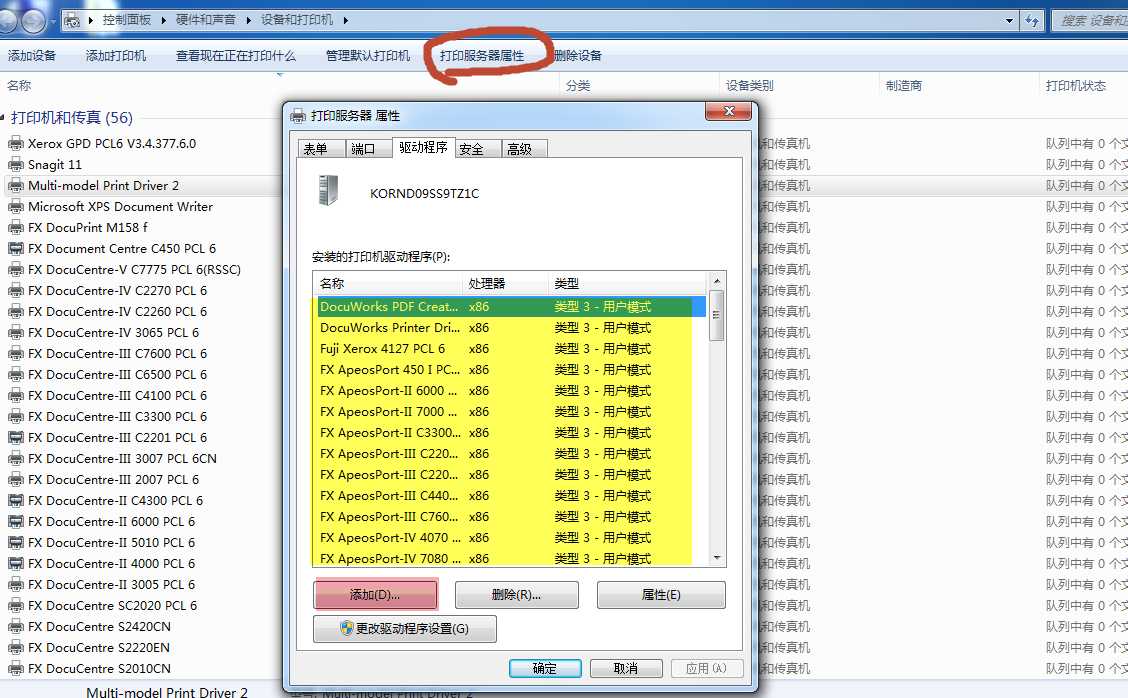Click 添加设备 in the toolbar
This screenshot has height=698, width=1128.
[x=32, y=55]
